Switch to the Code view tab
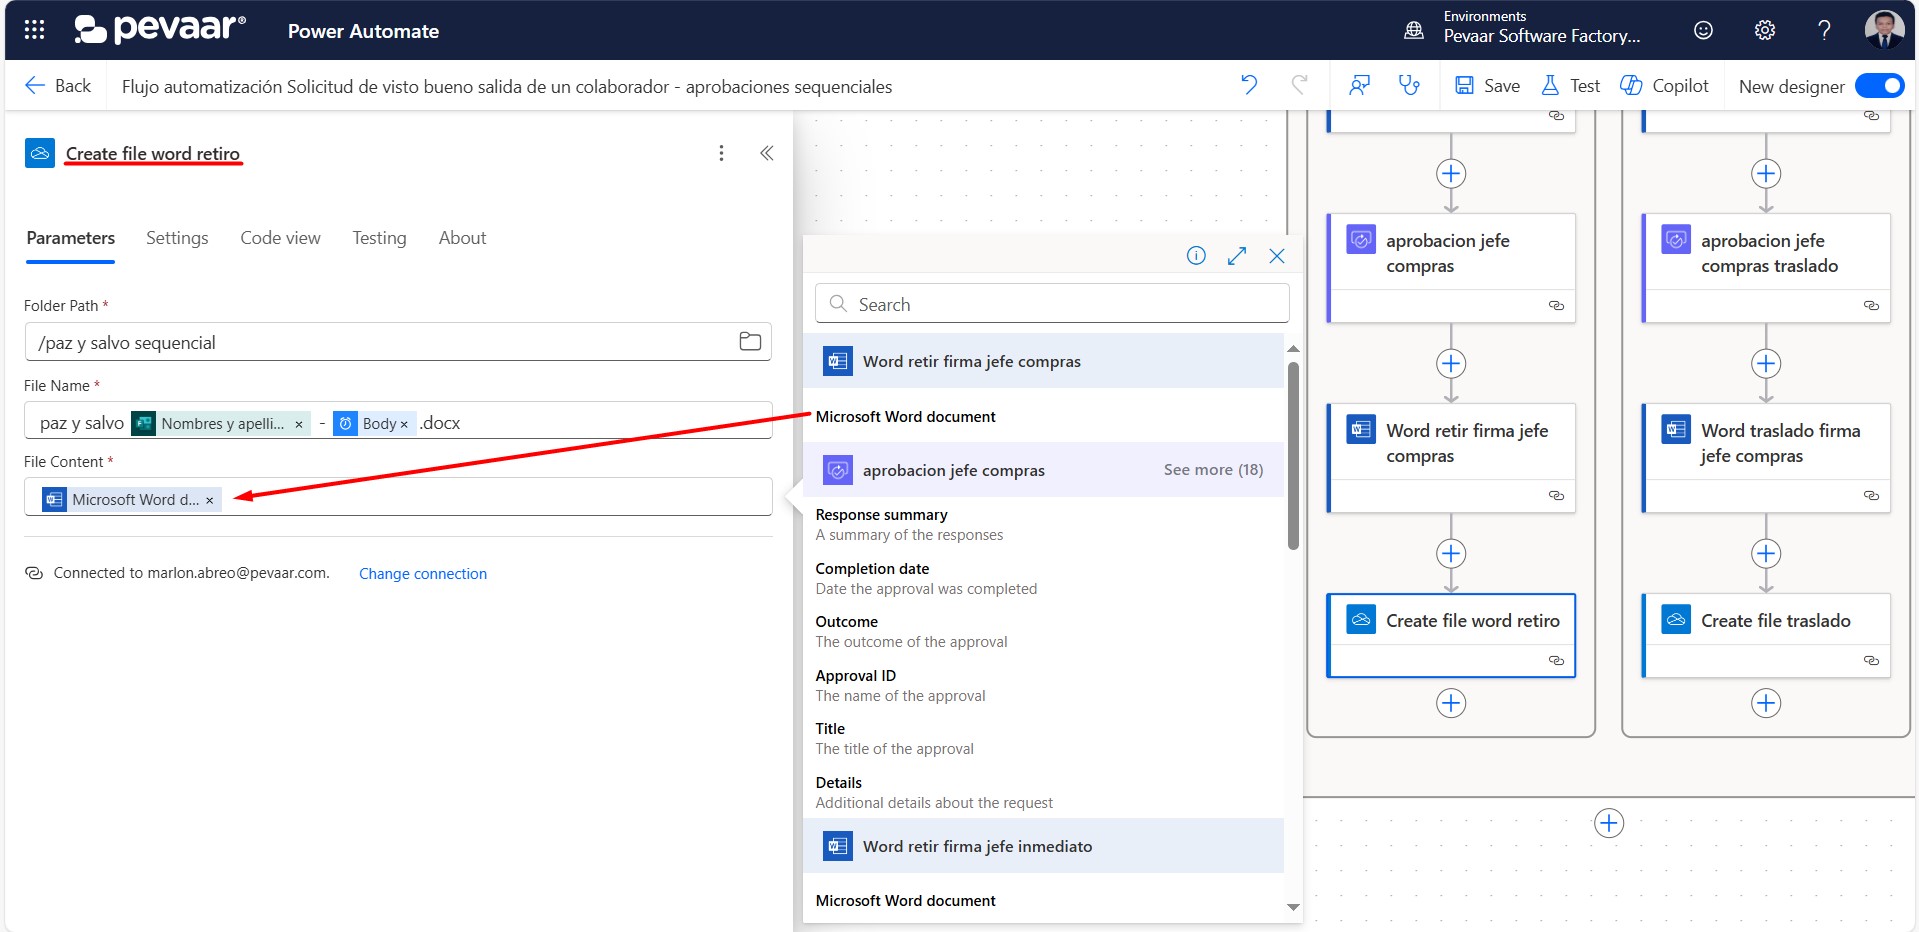 tap(280, 238)
